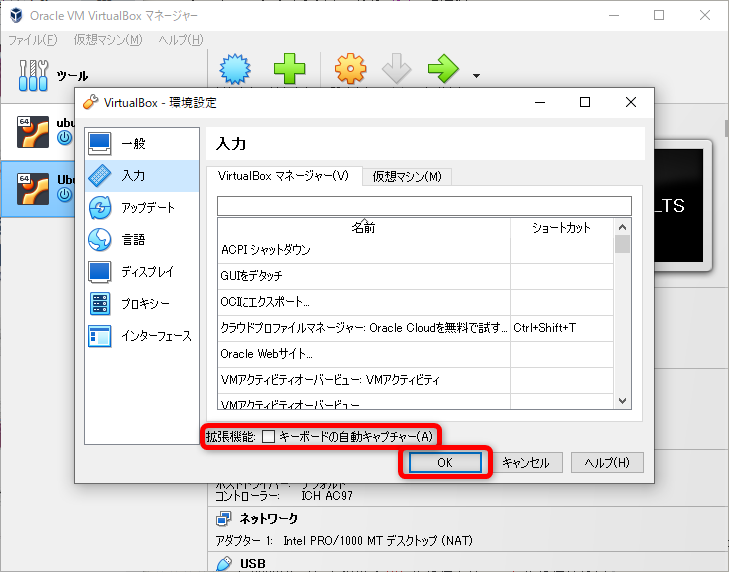Click the ネットワーク section header
The image size is (729, 572).
[x=269, y=519]
